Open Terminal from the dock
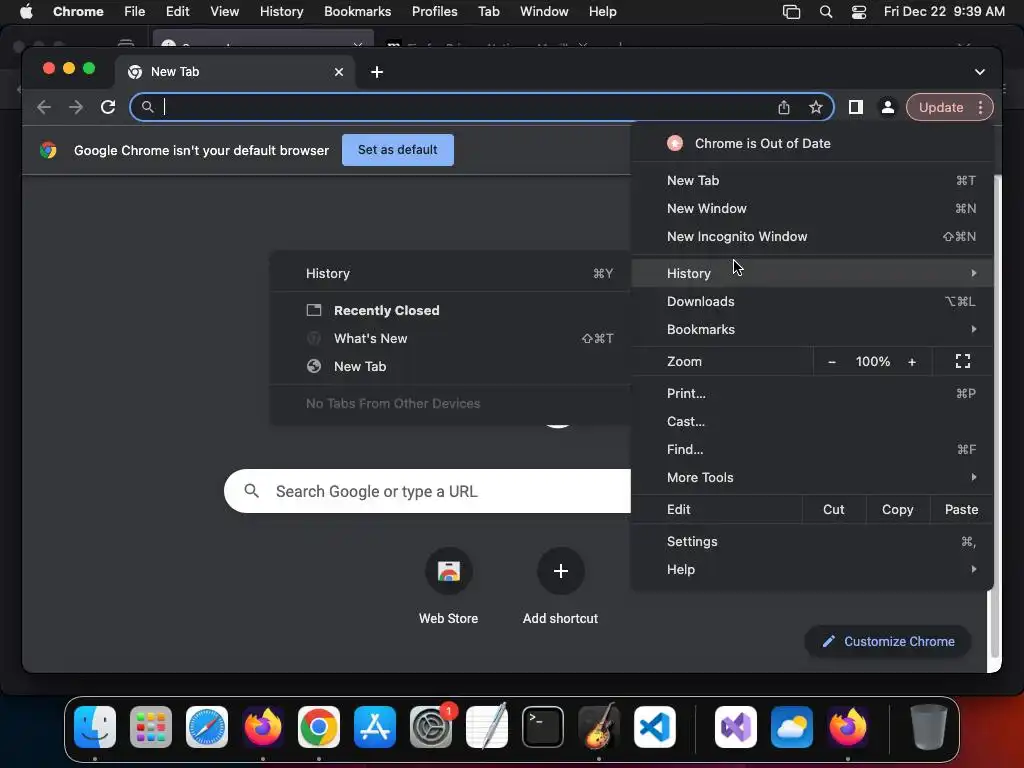Viewport: 1024px width, 768px height. click(x=543, y=727)
